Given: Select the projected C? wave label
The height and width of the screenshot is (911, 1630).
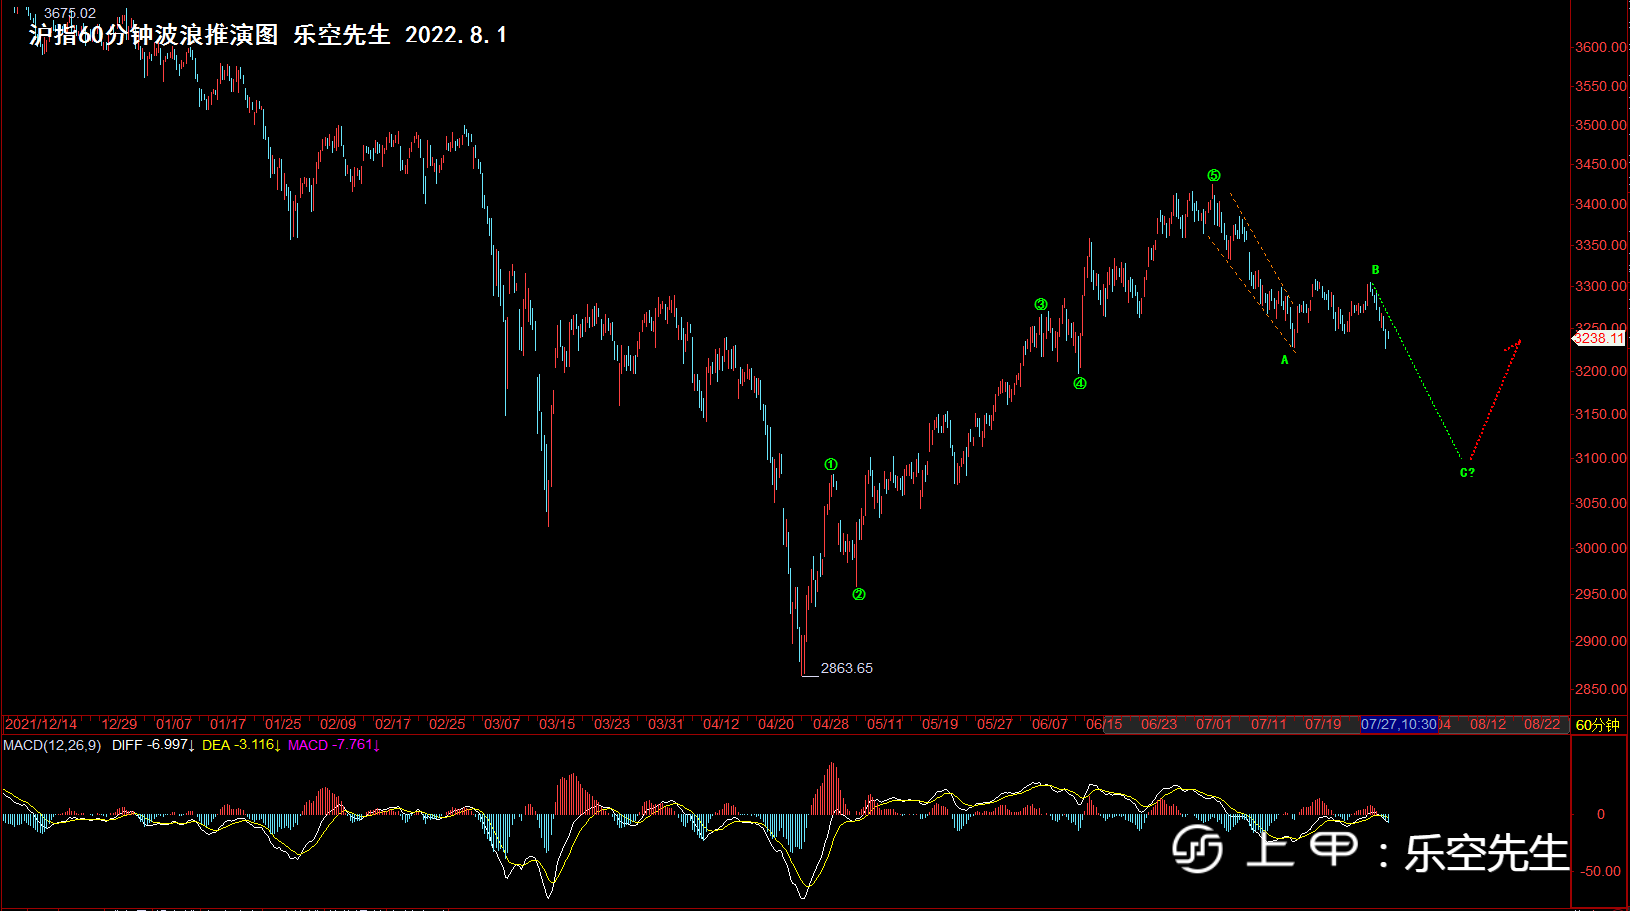Looking at the screenshot, I should (x=1467, y=473).
